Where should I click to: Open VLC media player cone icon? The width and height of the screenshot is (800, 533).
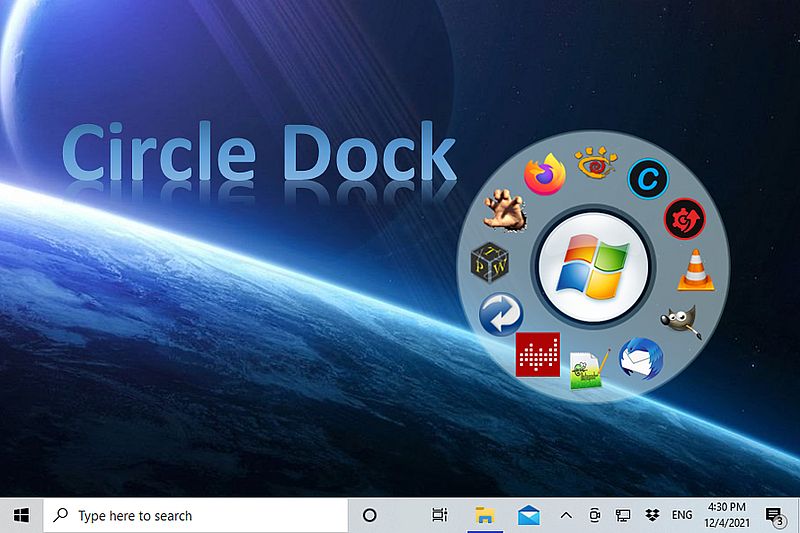(695, 270)
